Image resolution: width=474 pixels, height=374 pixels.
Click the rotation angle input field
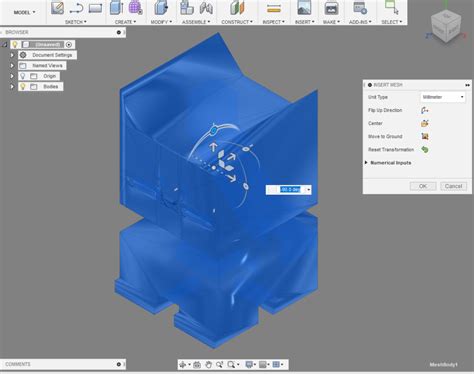(x=289, y=190)
